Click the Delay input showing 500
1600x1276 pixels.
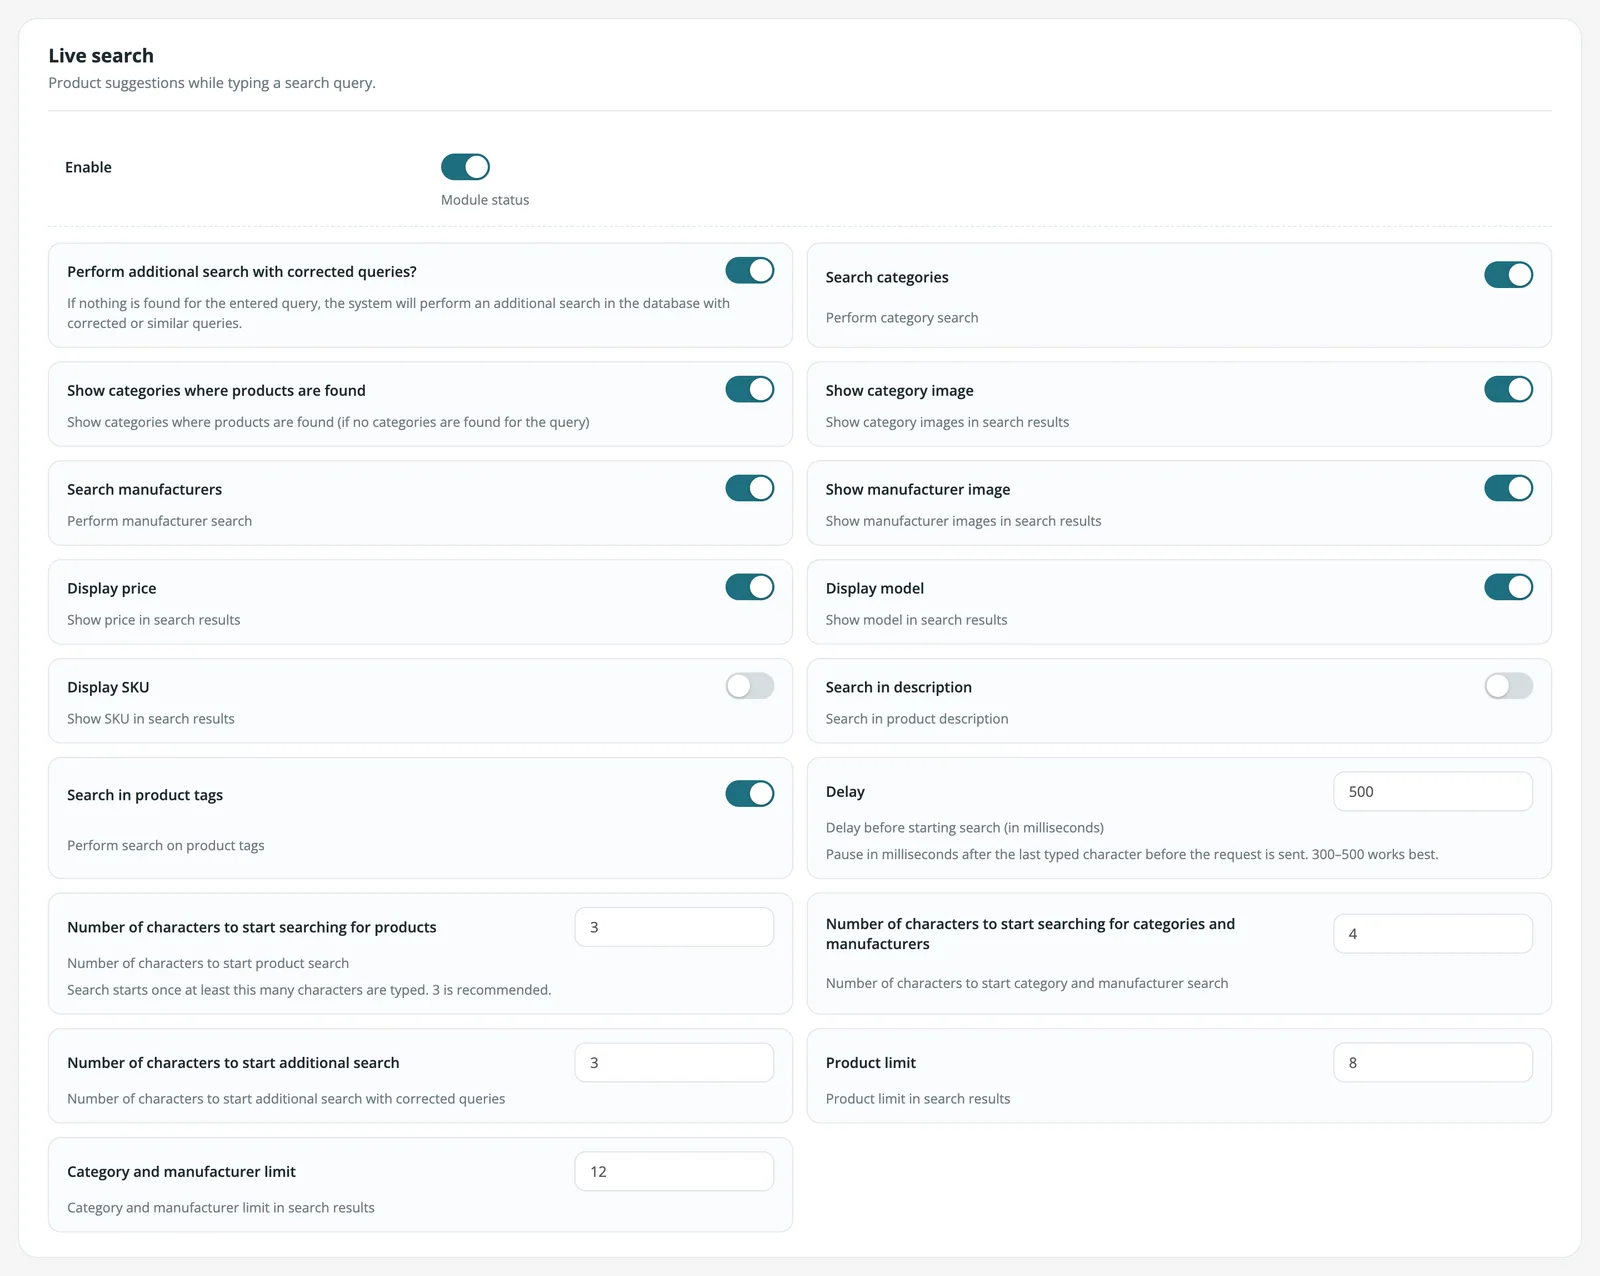(x=1433, y=792)
